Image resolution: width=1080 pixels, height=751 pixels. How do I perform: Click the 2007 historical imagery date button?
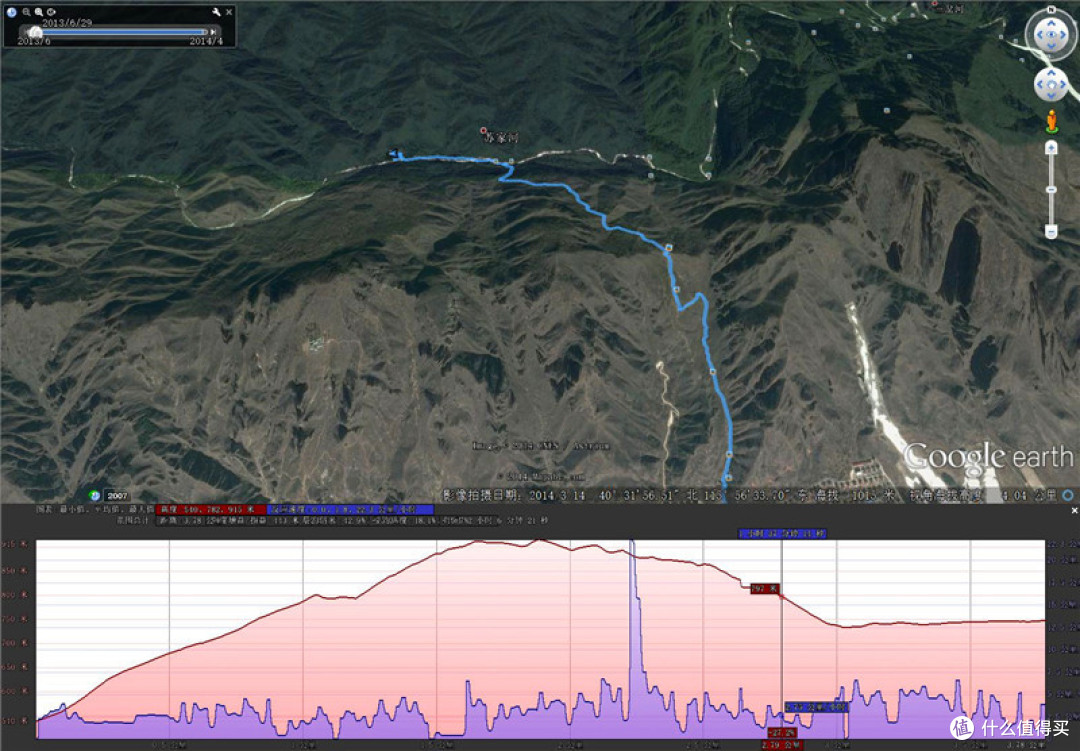pos(117,495)
